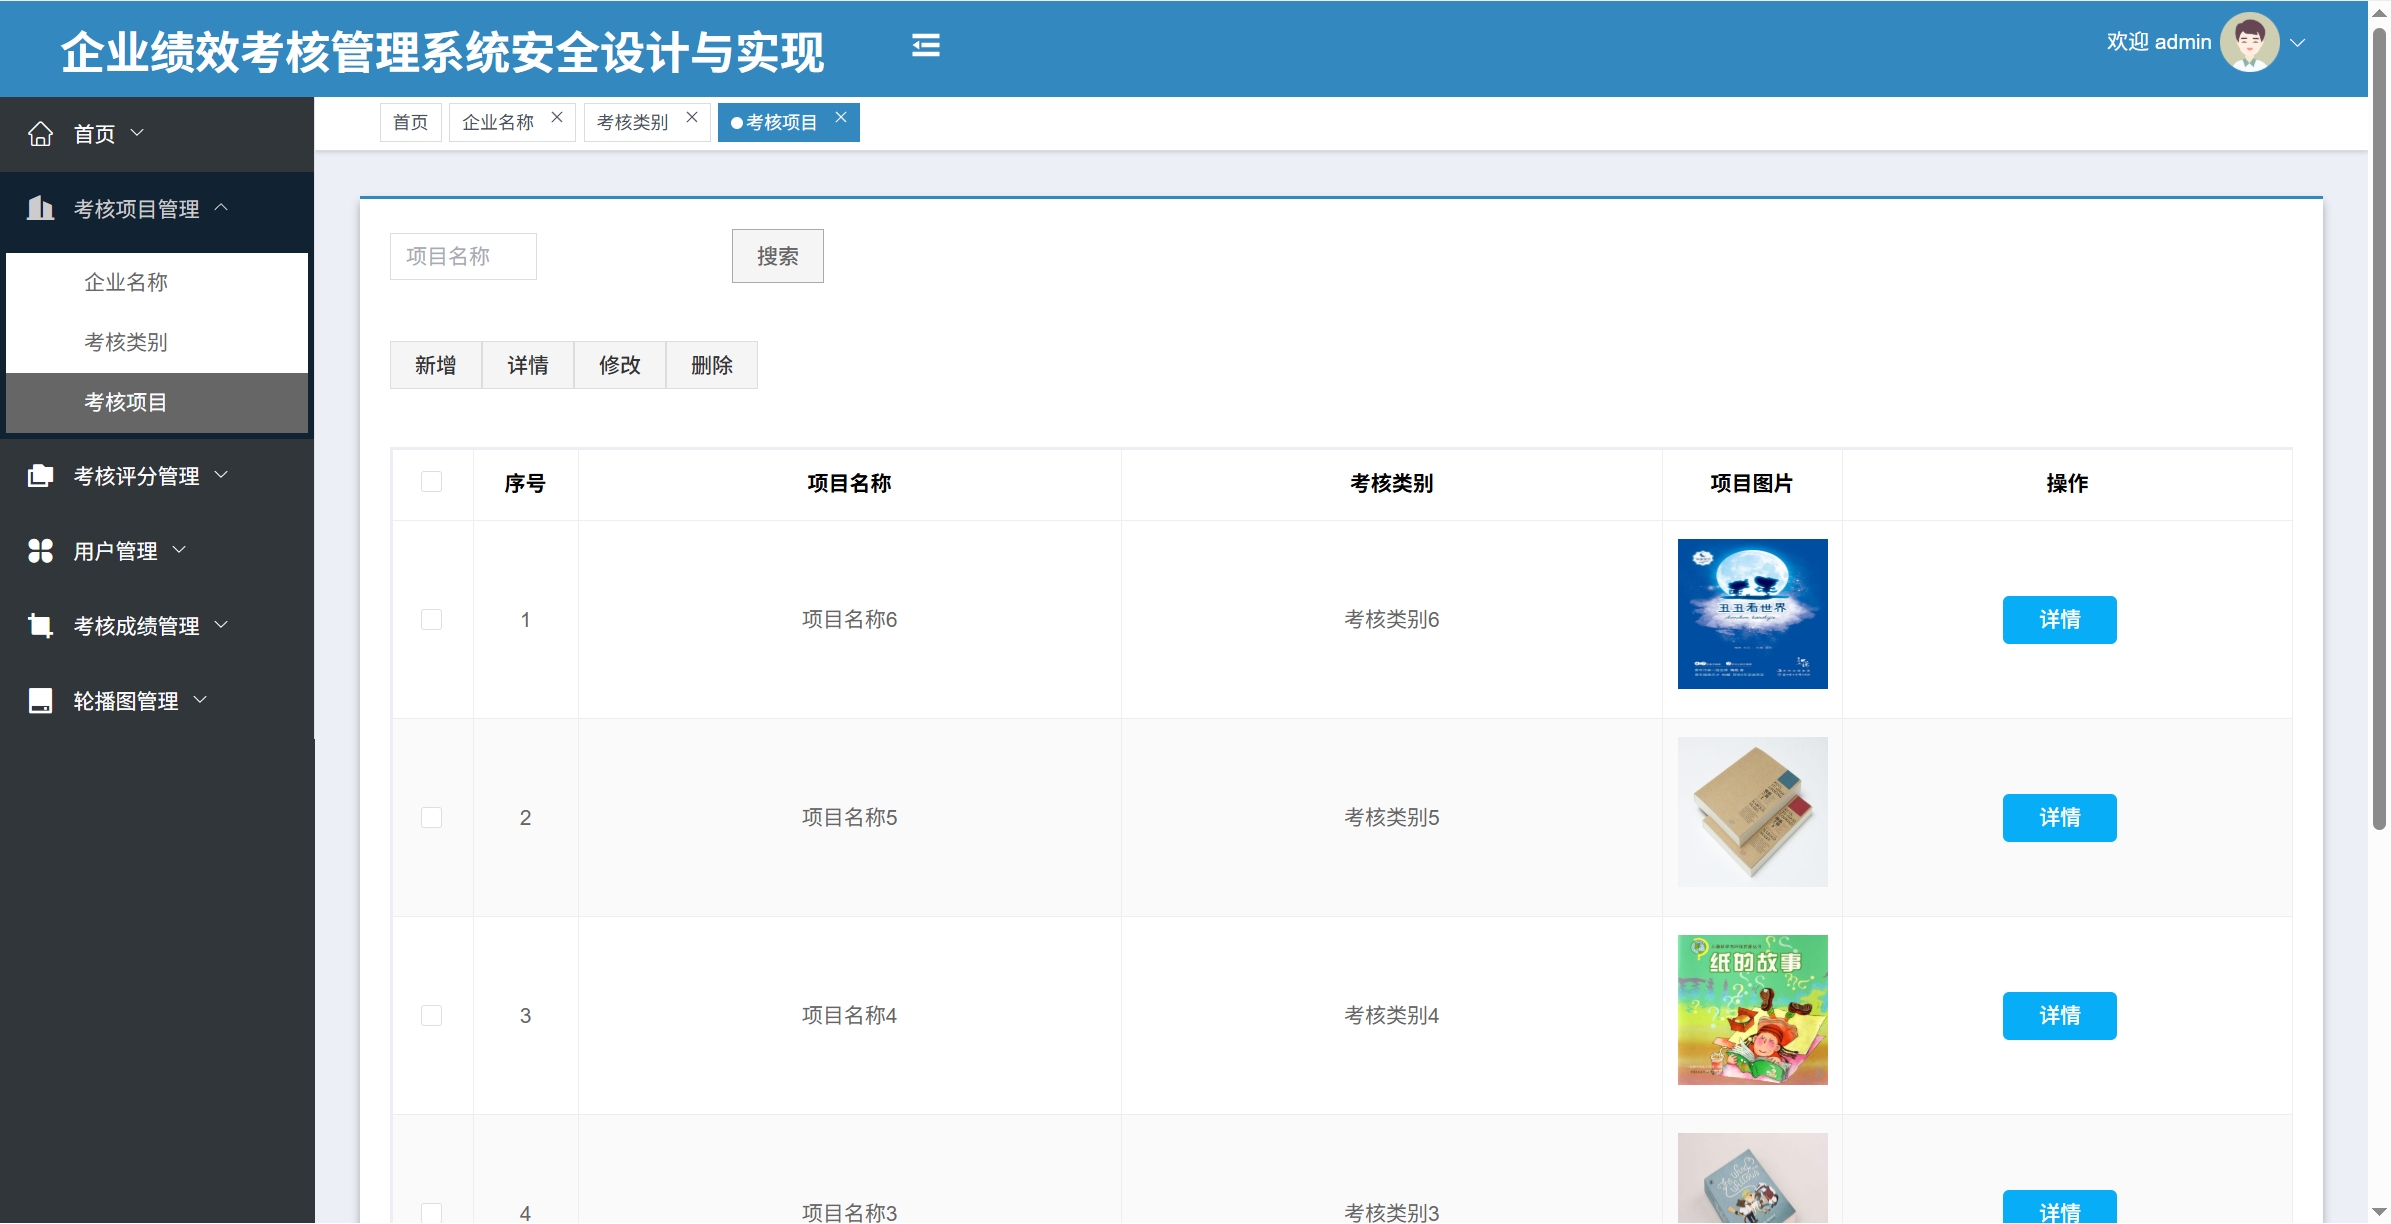The height and width of the screenshot is (1224, 2391).
Task: Collapse the 考核项目管理 menu chevron
Action: tap(222, 208)
